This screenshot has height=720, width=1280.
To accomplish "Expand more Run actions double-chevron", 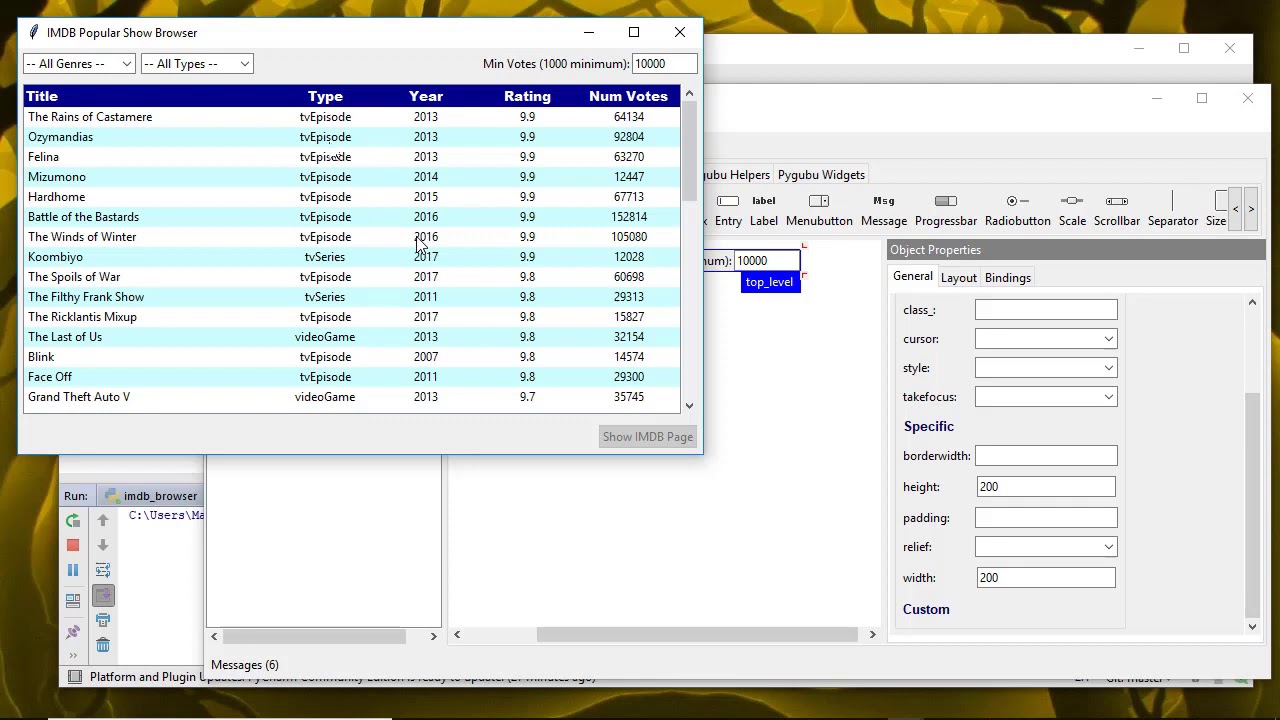I will [x=73, y=655].
